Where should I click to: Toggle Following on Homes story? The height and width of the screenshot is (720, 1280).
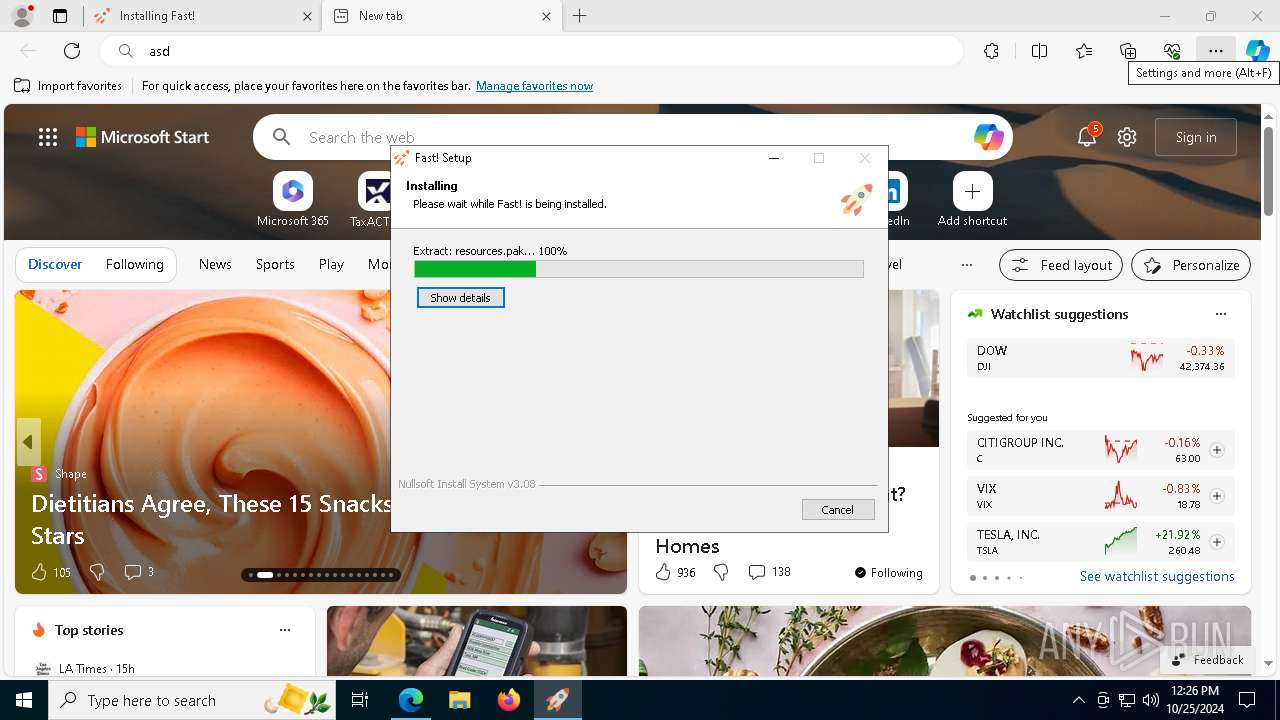pyautogui.click(x=889, y=573)
